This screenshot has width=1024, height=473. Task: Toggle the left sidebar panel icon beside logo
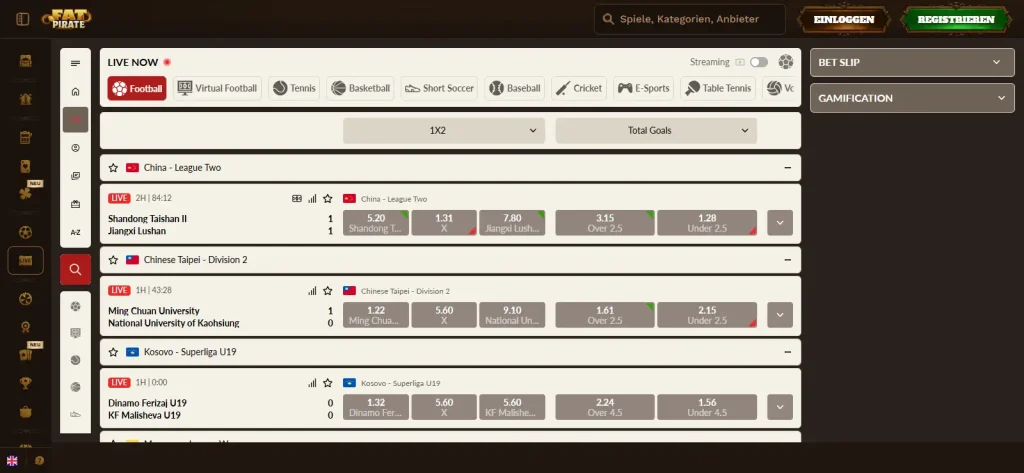[23, 20]
